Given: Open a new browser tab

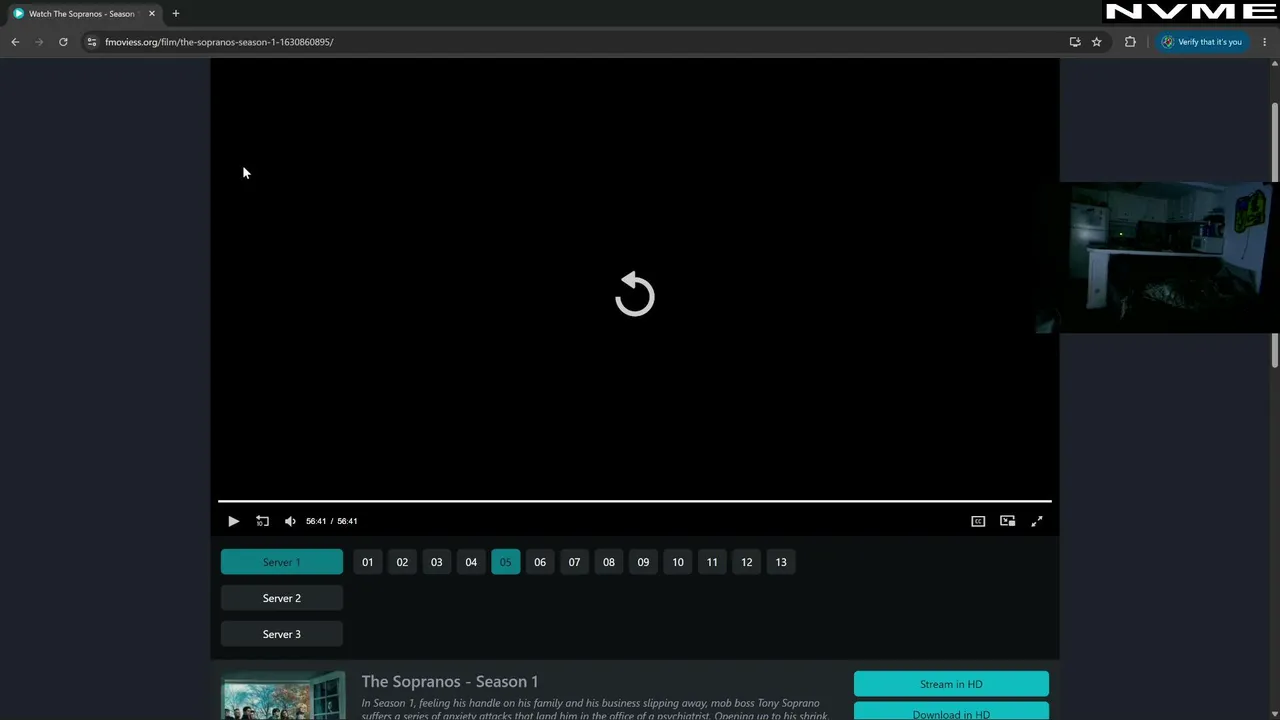Looking at the screenshot, I should [176, 14].
